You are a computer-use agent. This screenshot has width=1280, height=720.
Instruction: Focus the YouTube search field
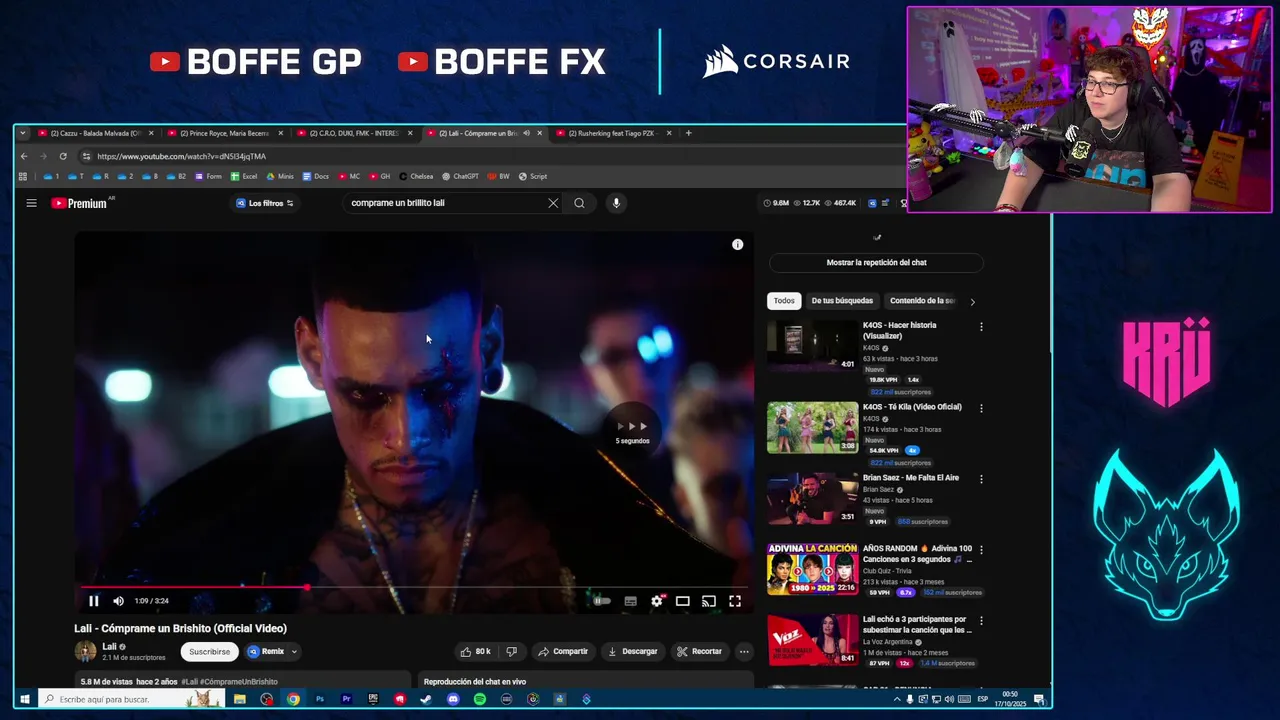coord(445,203)
